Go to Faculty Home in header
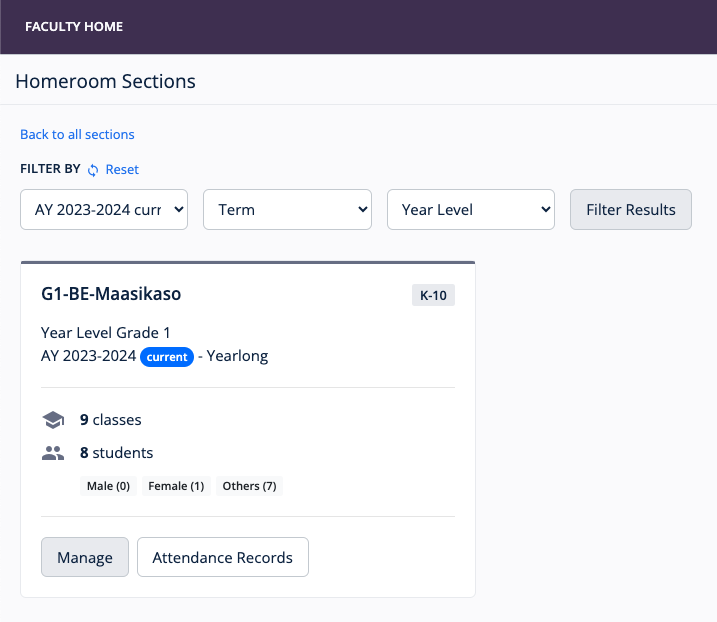This screenshot has width=717, height=622. point(74,27)
